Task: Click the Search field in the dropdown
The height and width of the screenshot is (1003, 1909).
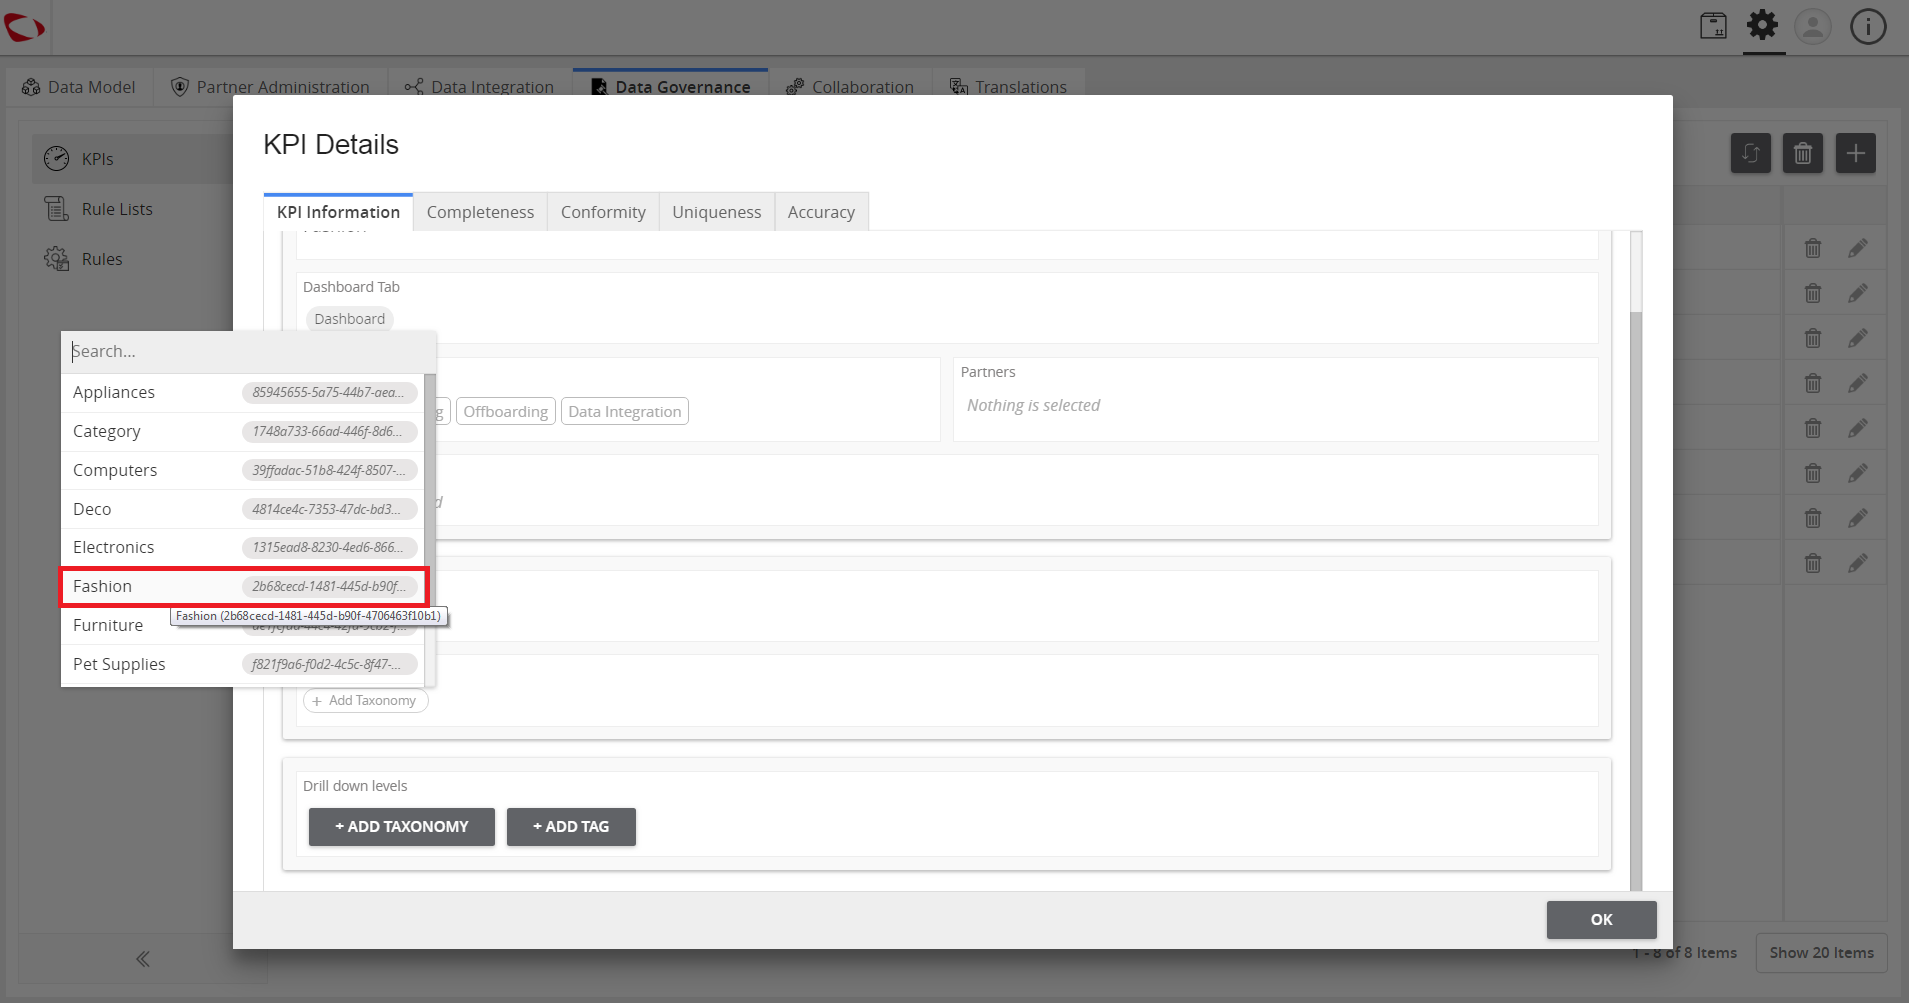Action: (x=248, y=351)
